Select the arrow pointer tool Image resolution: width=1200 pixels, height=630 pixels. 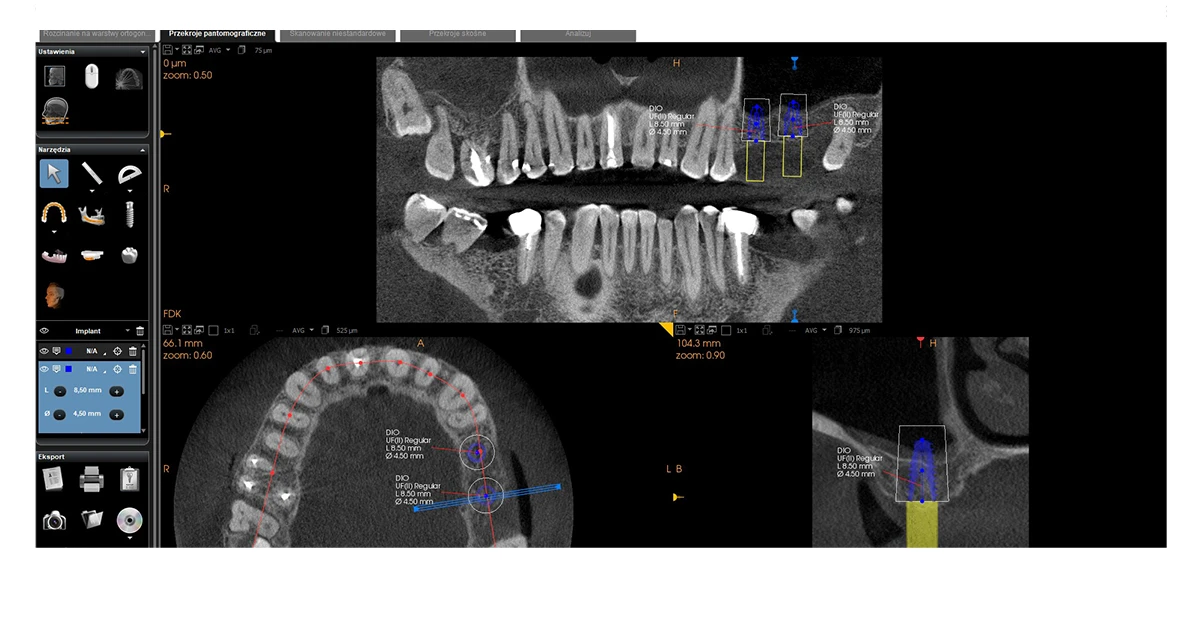54,173
